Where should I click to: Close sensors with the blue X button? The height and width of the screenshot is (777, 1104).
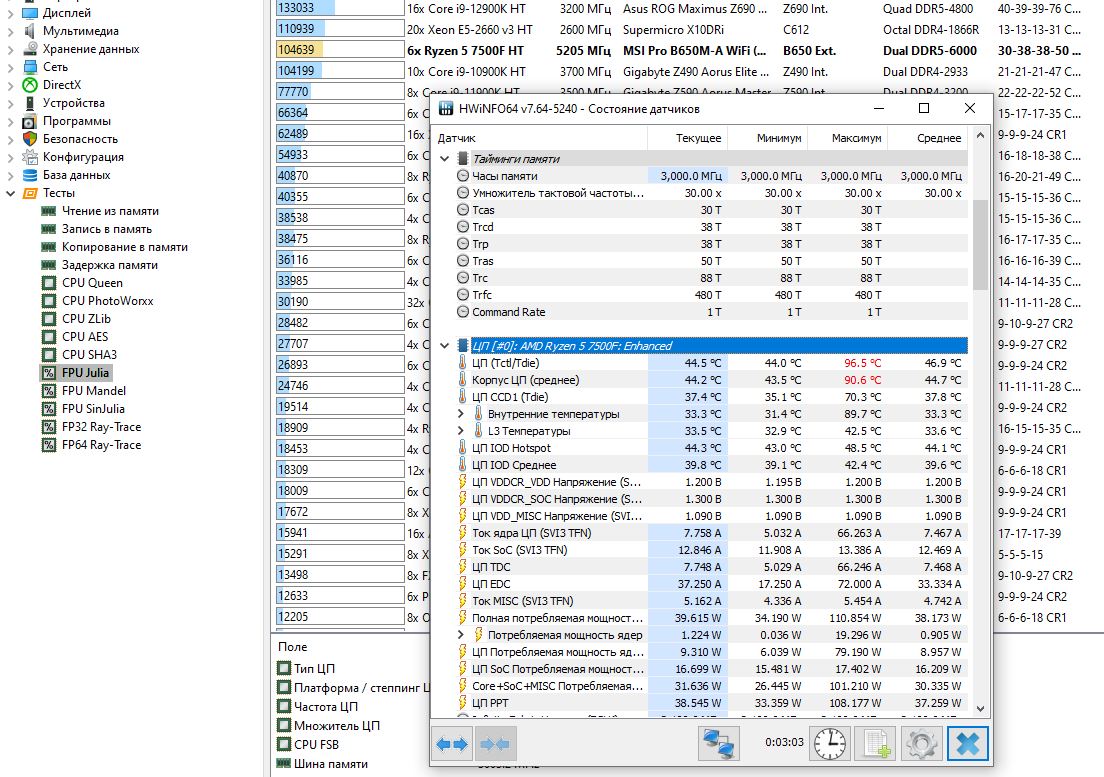coord(967,744)
